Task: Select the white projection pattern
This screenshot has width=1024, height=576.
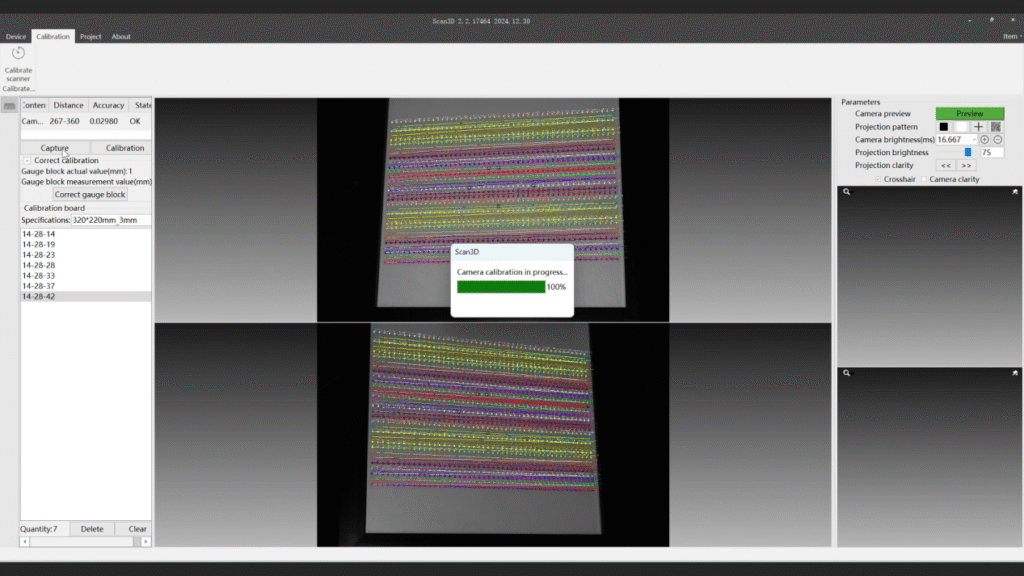Action: (x=961, y=127)
